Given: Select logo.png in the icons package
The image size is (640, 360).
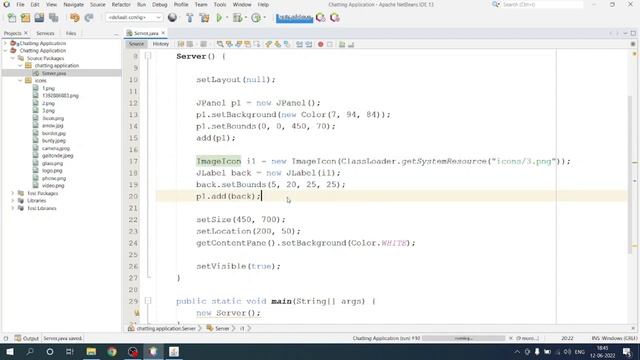Looking at the screenshot, I should point(52,171).
